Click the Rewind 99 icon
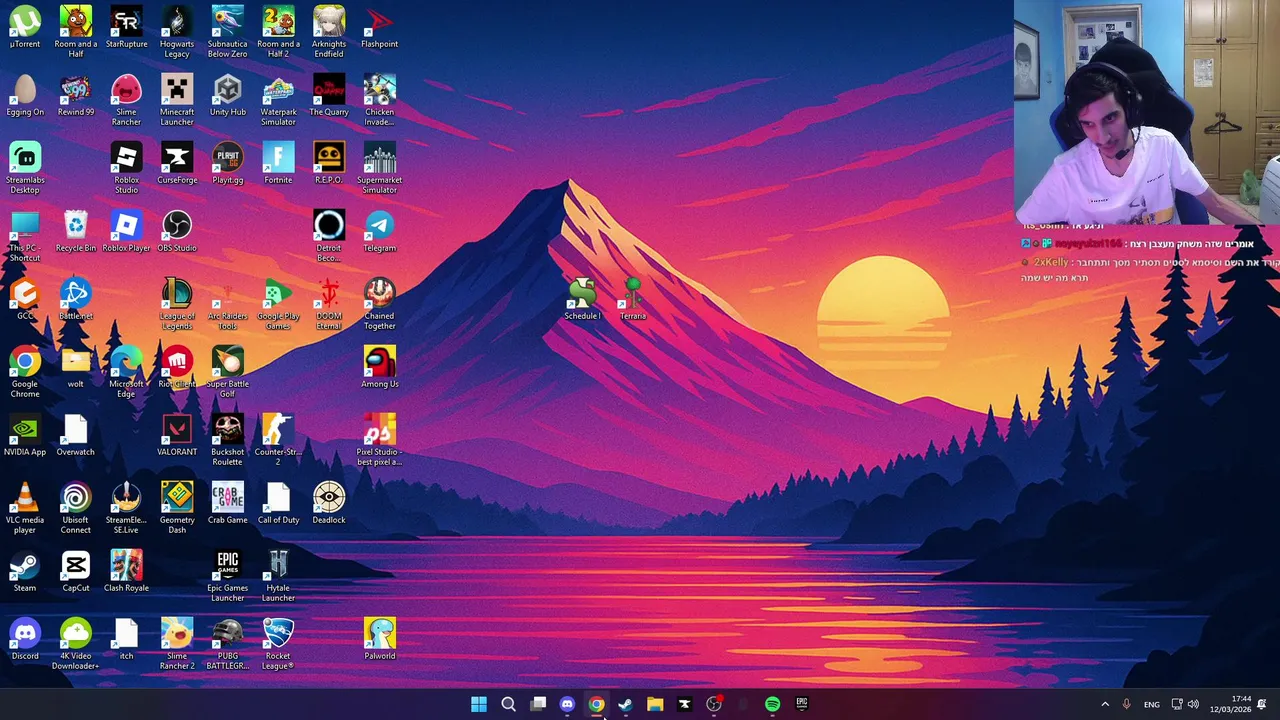1280x720 pixels. (76, 95)
